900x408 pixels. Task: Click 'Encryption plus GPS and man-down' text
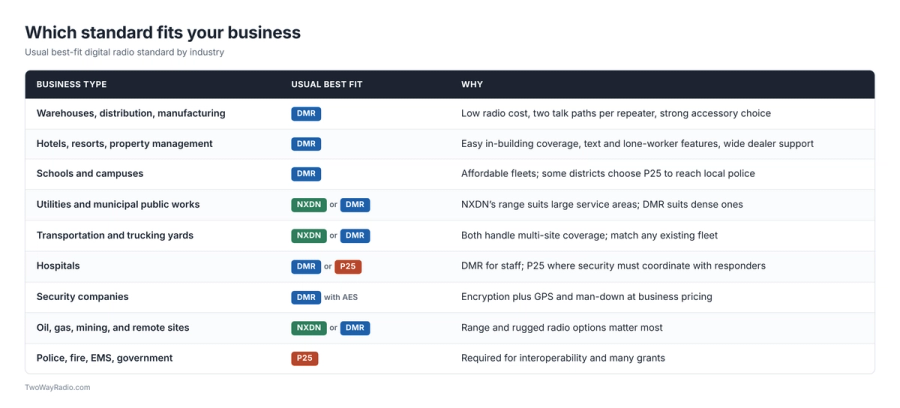tap(587, 297)
